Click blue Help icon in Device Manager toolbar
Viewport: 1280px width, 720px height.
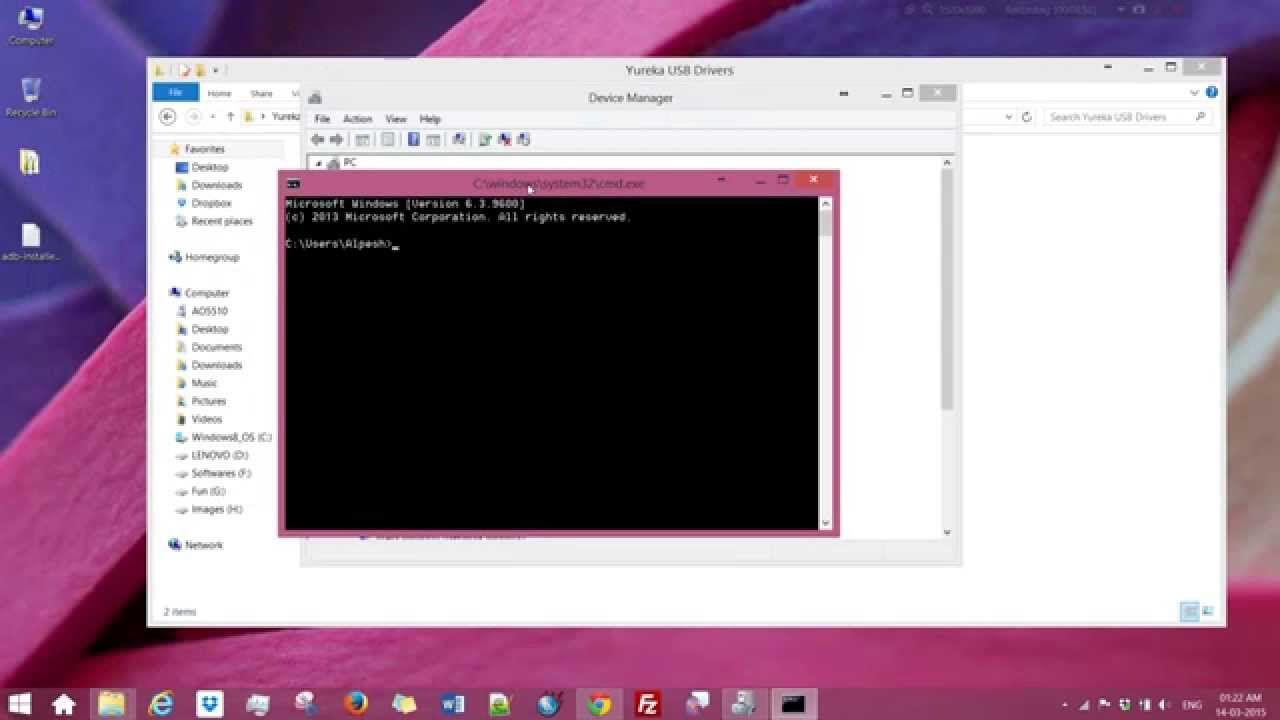413,140
